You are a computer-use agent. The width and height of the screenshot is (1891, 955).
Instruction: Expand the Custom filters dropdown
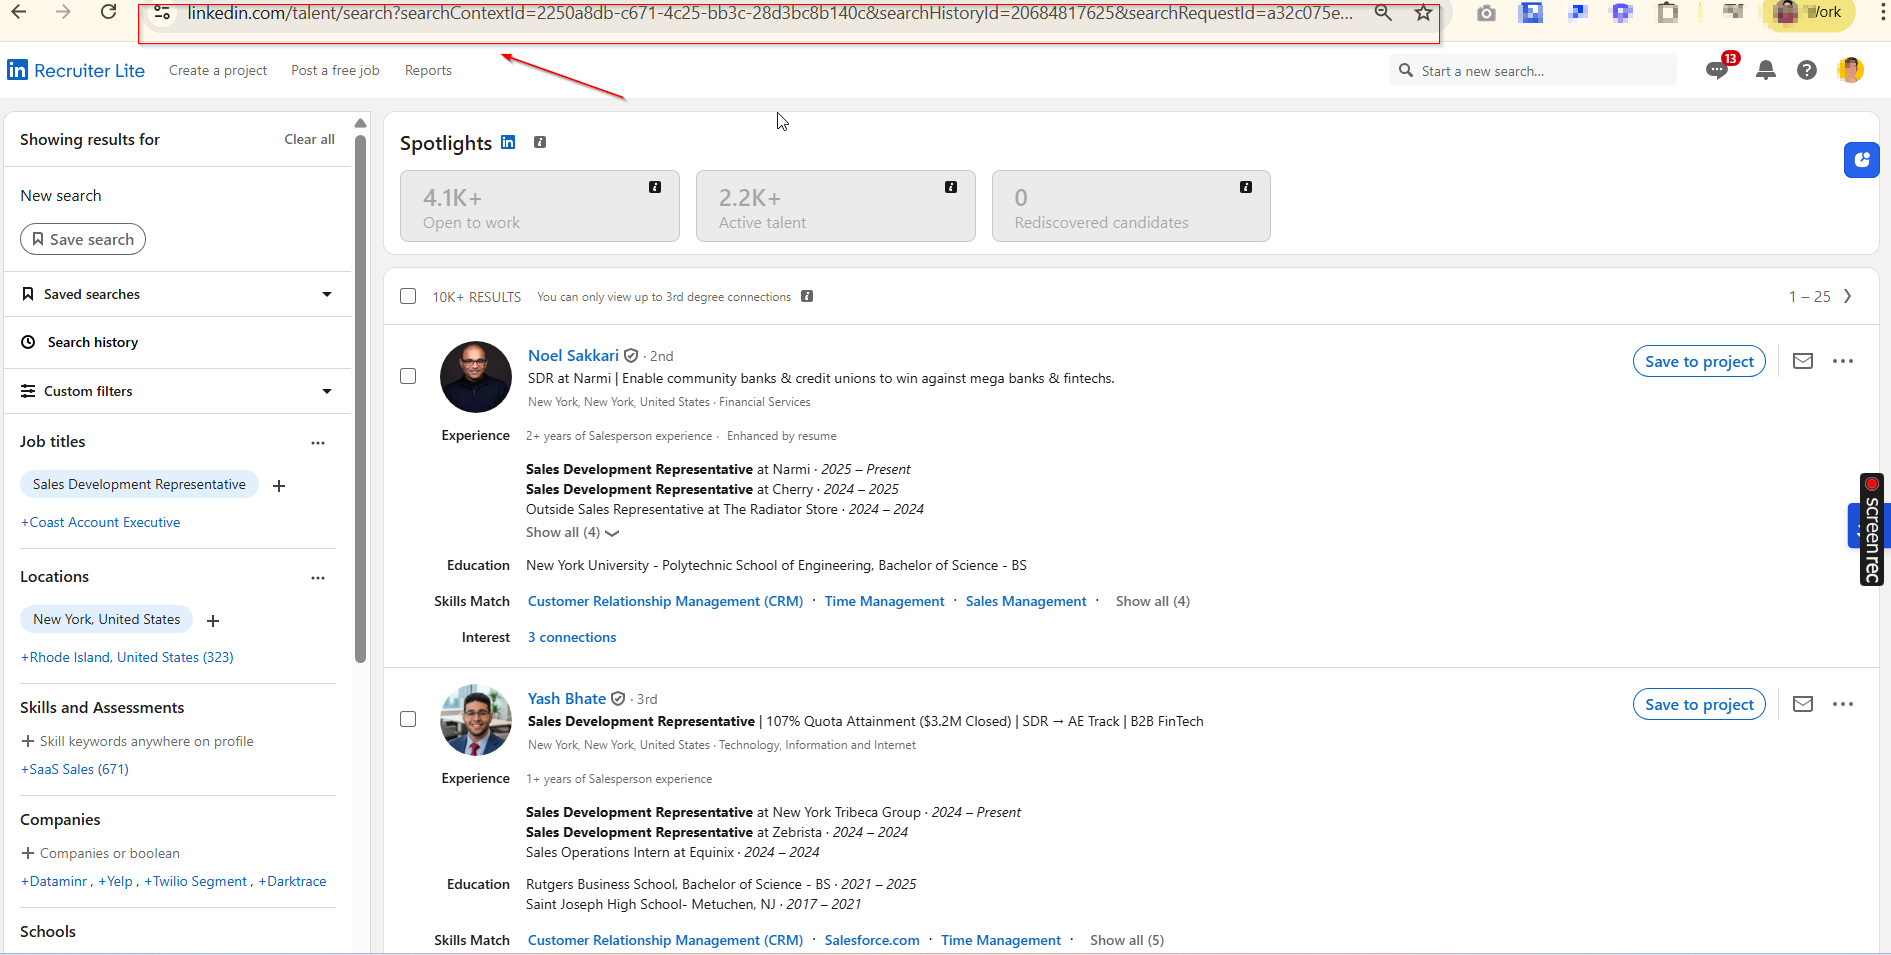click(x=326, y=391)
